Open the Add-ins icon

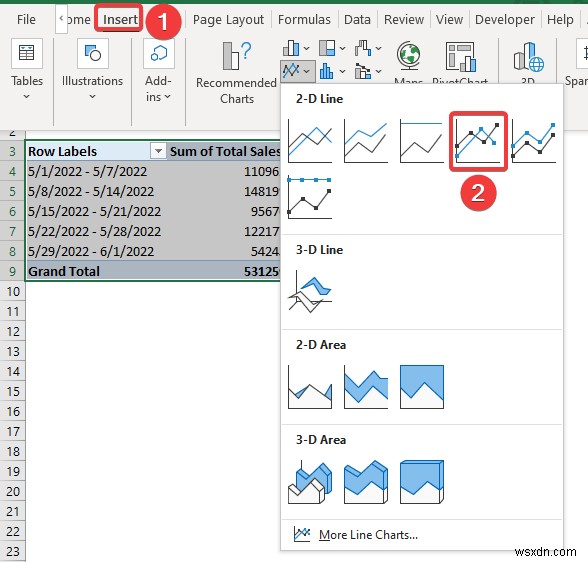click(159, 53)
